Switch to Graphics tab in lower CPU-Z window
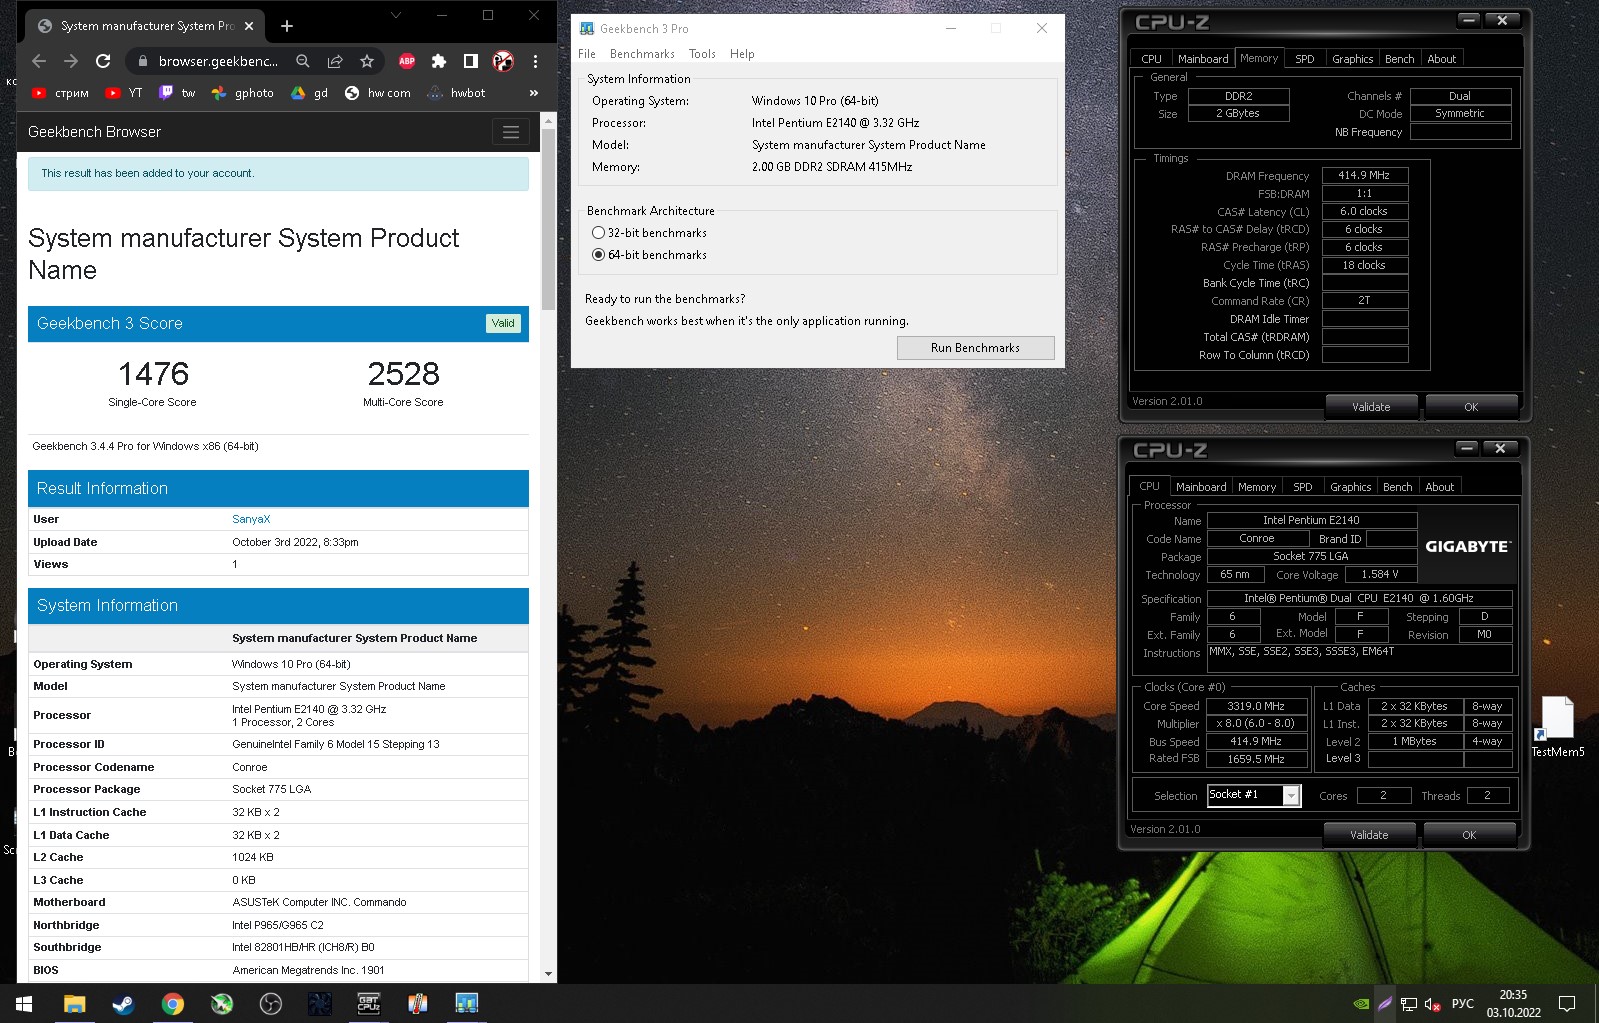Image resolution: width=1599 pixels, height=1023 pixels. coord(1350,487)
